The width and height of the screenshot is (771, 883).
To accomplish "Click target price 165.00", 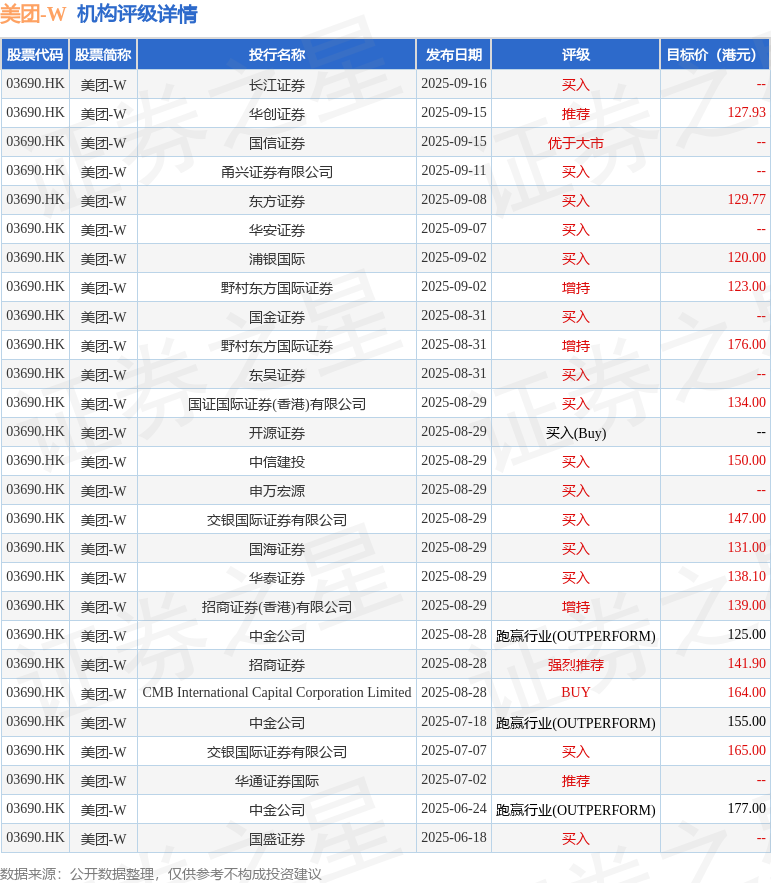I will (746, 750).
